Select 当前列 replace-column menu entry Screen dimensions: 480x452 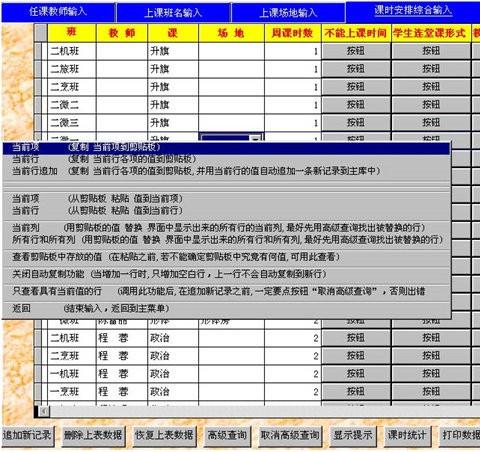pos(226,228)
